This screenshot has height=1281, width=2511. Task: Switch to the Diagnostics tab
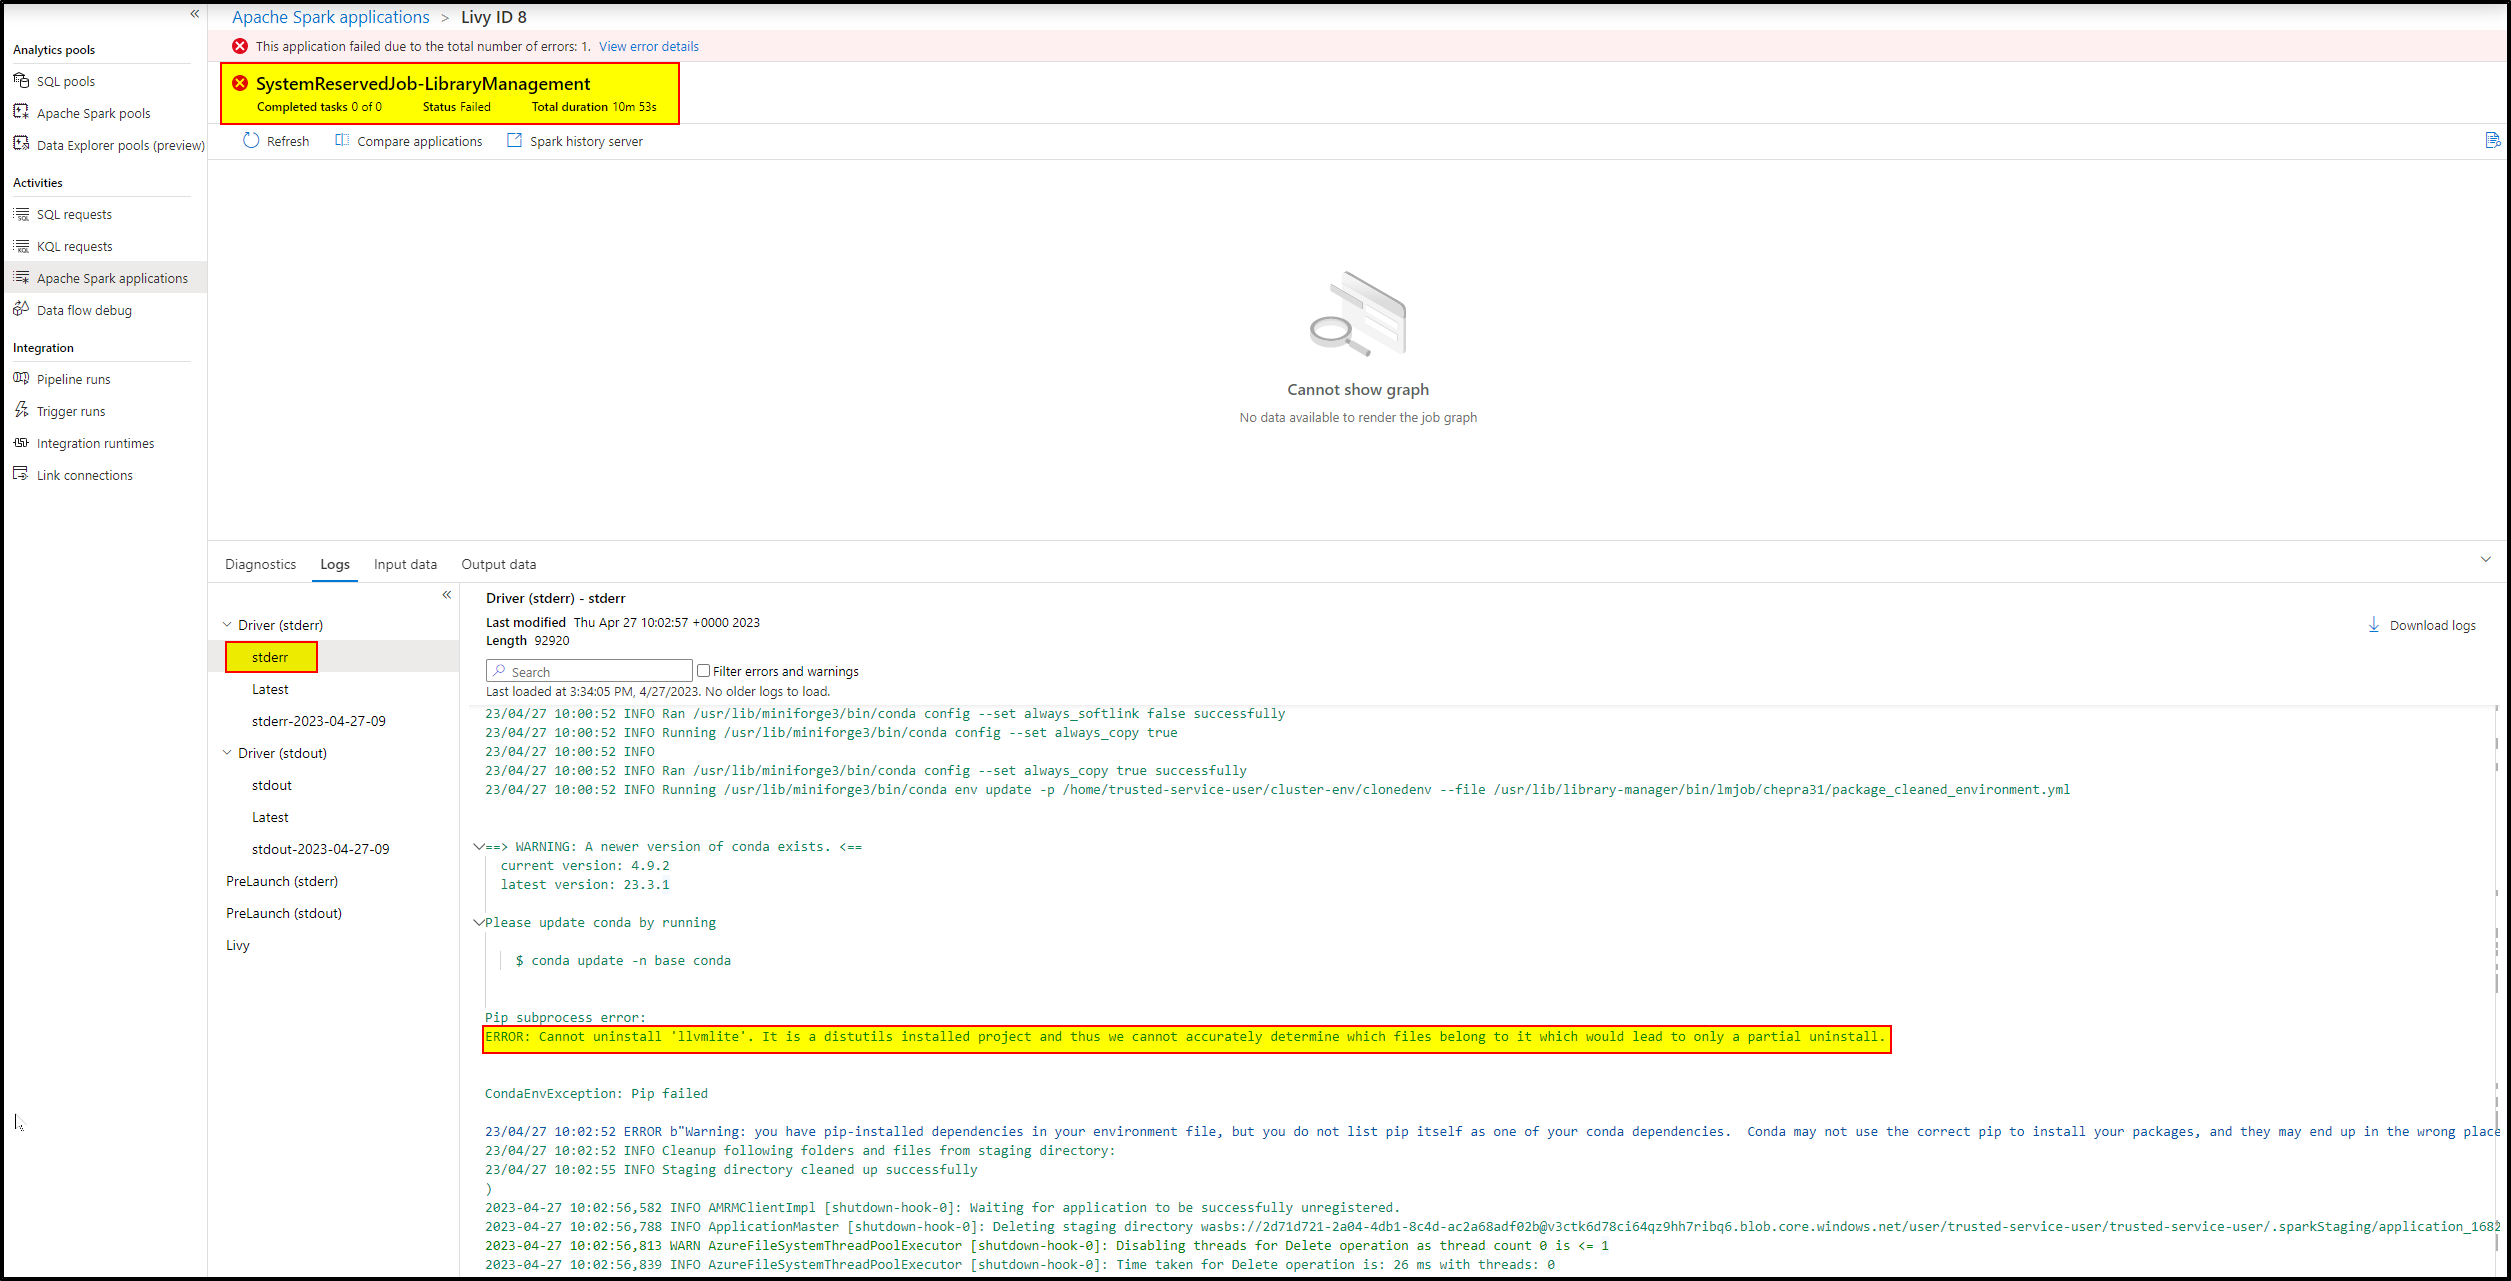[x=260, y=565]
